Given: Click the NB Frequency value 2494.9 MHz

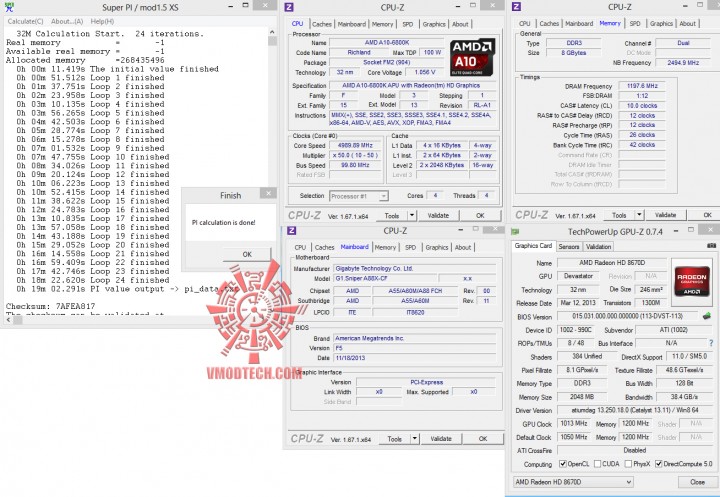Looking at the screenshot, I should [x=683, y=62].
